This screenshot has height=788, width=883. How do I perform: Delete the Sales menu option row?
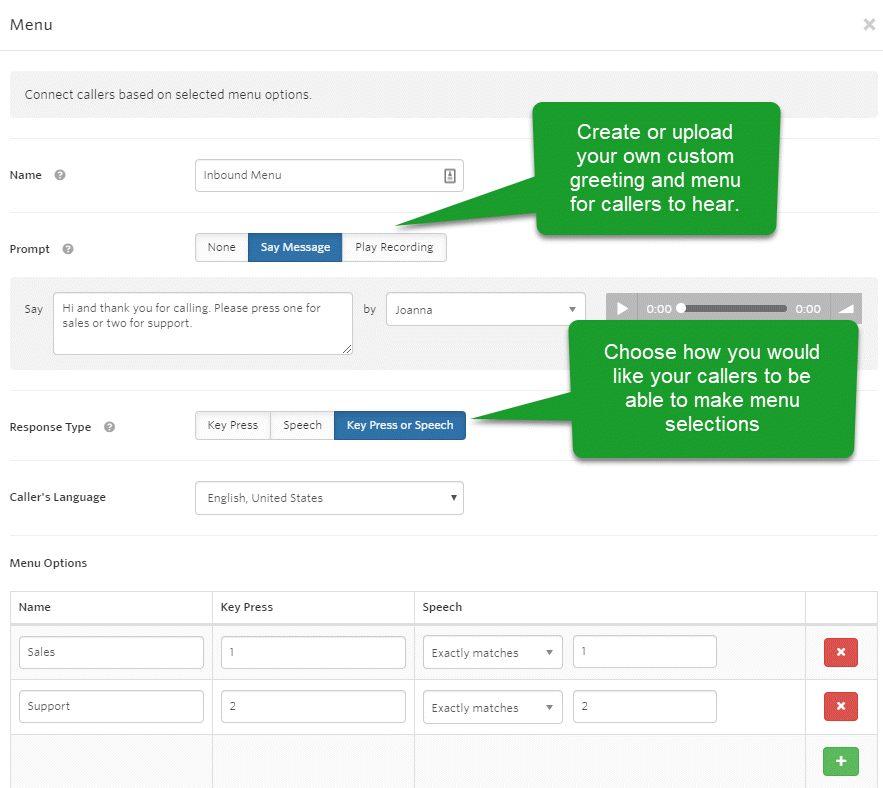(x=841, y=652)
